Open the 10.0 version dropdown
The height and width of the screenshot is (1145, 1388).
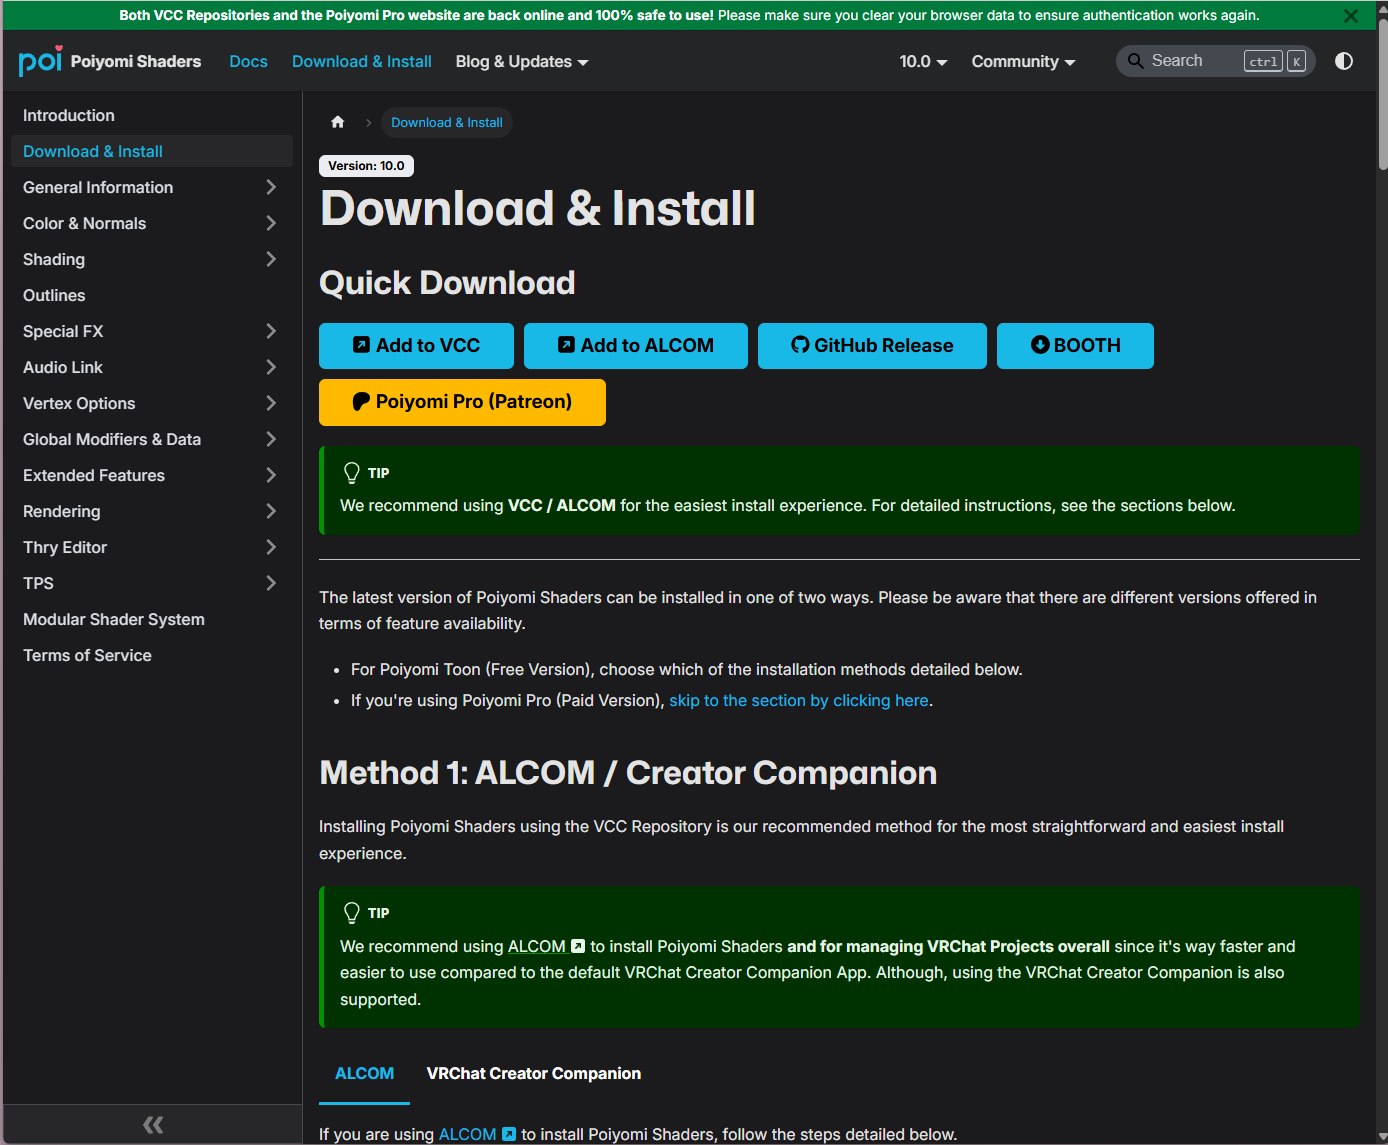pos(923,61)
